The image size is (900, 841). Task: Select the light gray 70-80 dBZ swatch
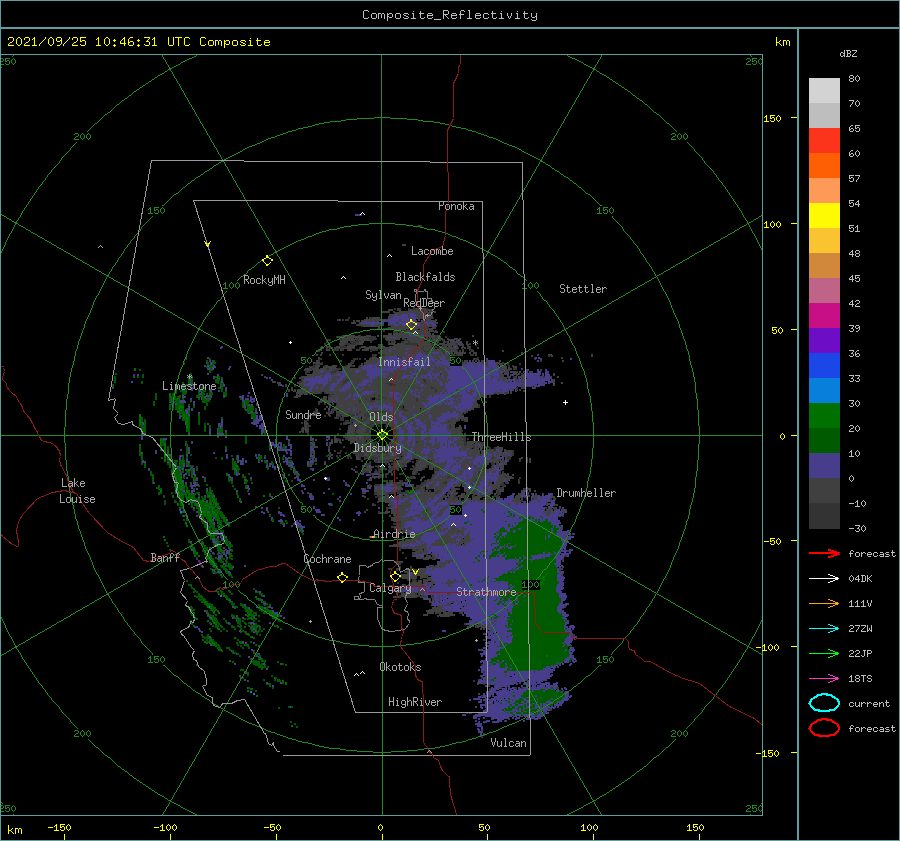(824, 91)
